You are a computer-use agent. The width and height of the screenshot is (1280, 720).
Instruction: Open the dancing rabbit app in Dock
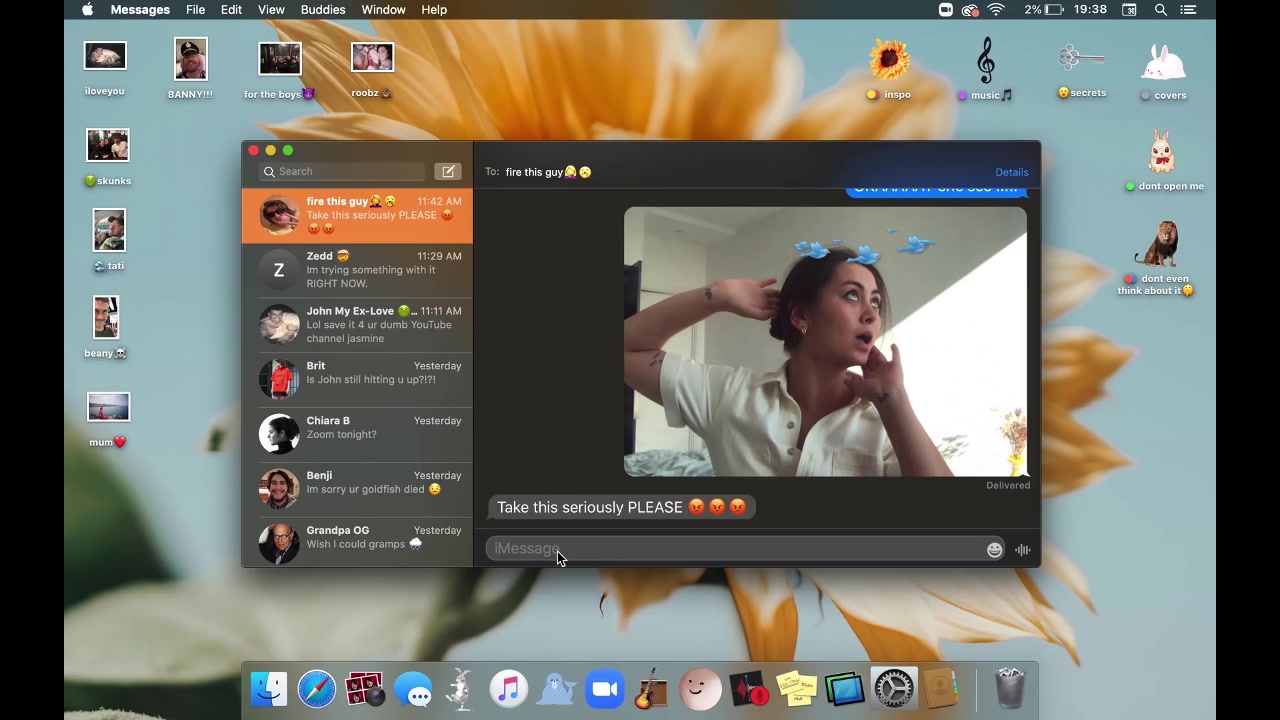461,689
